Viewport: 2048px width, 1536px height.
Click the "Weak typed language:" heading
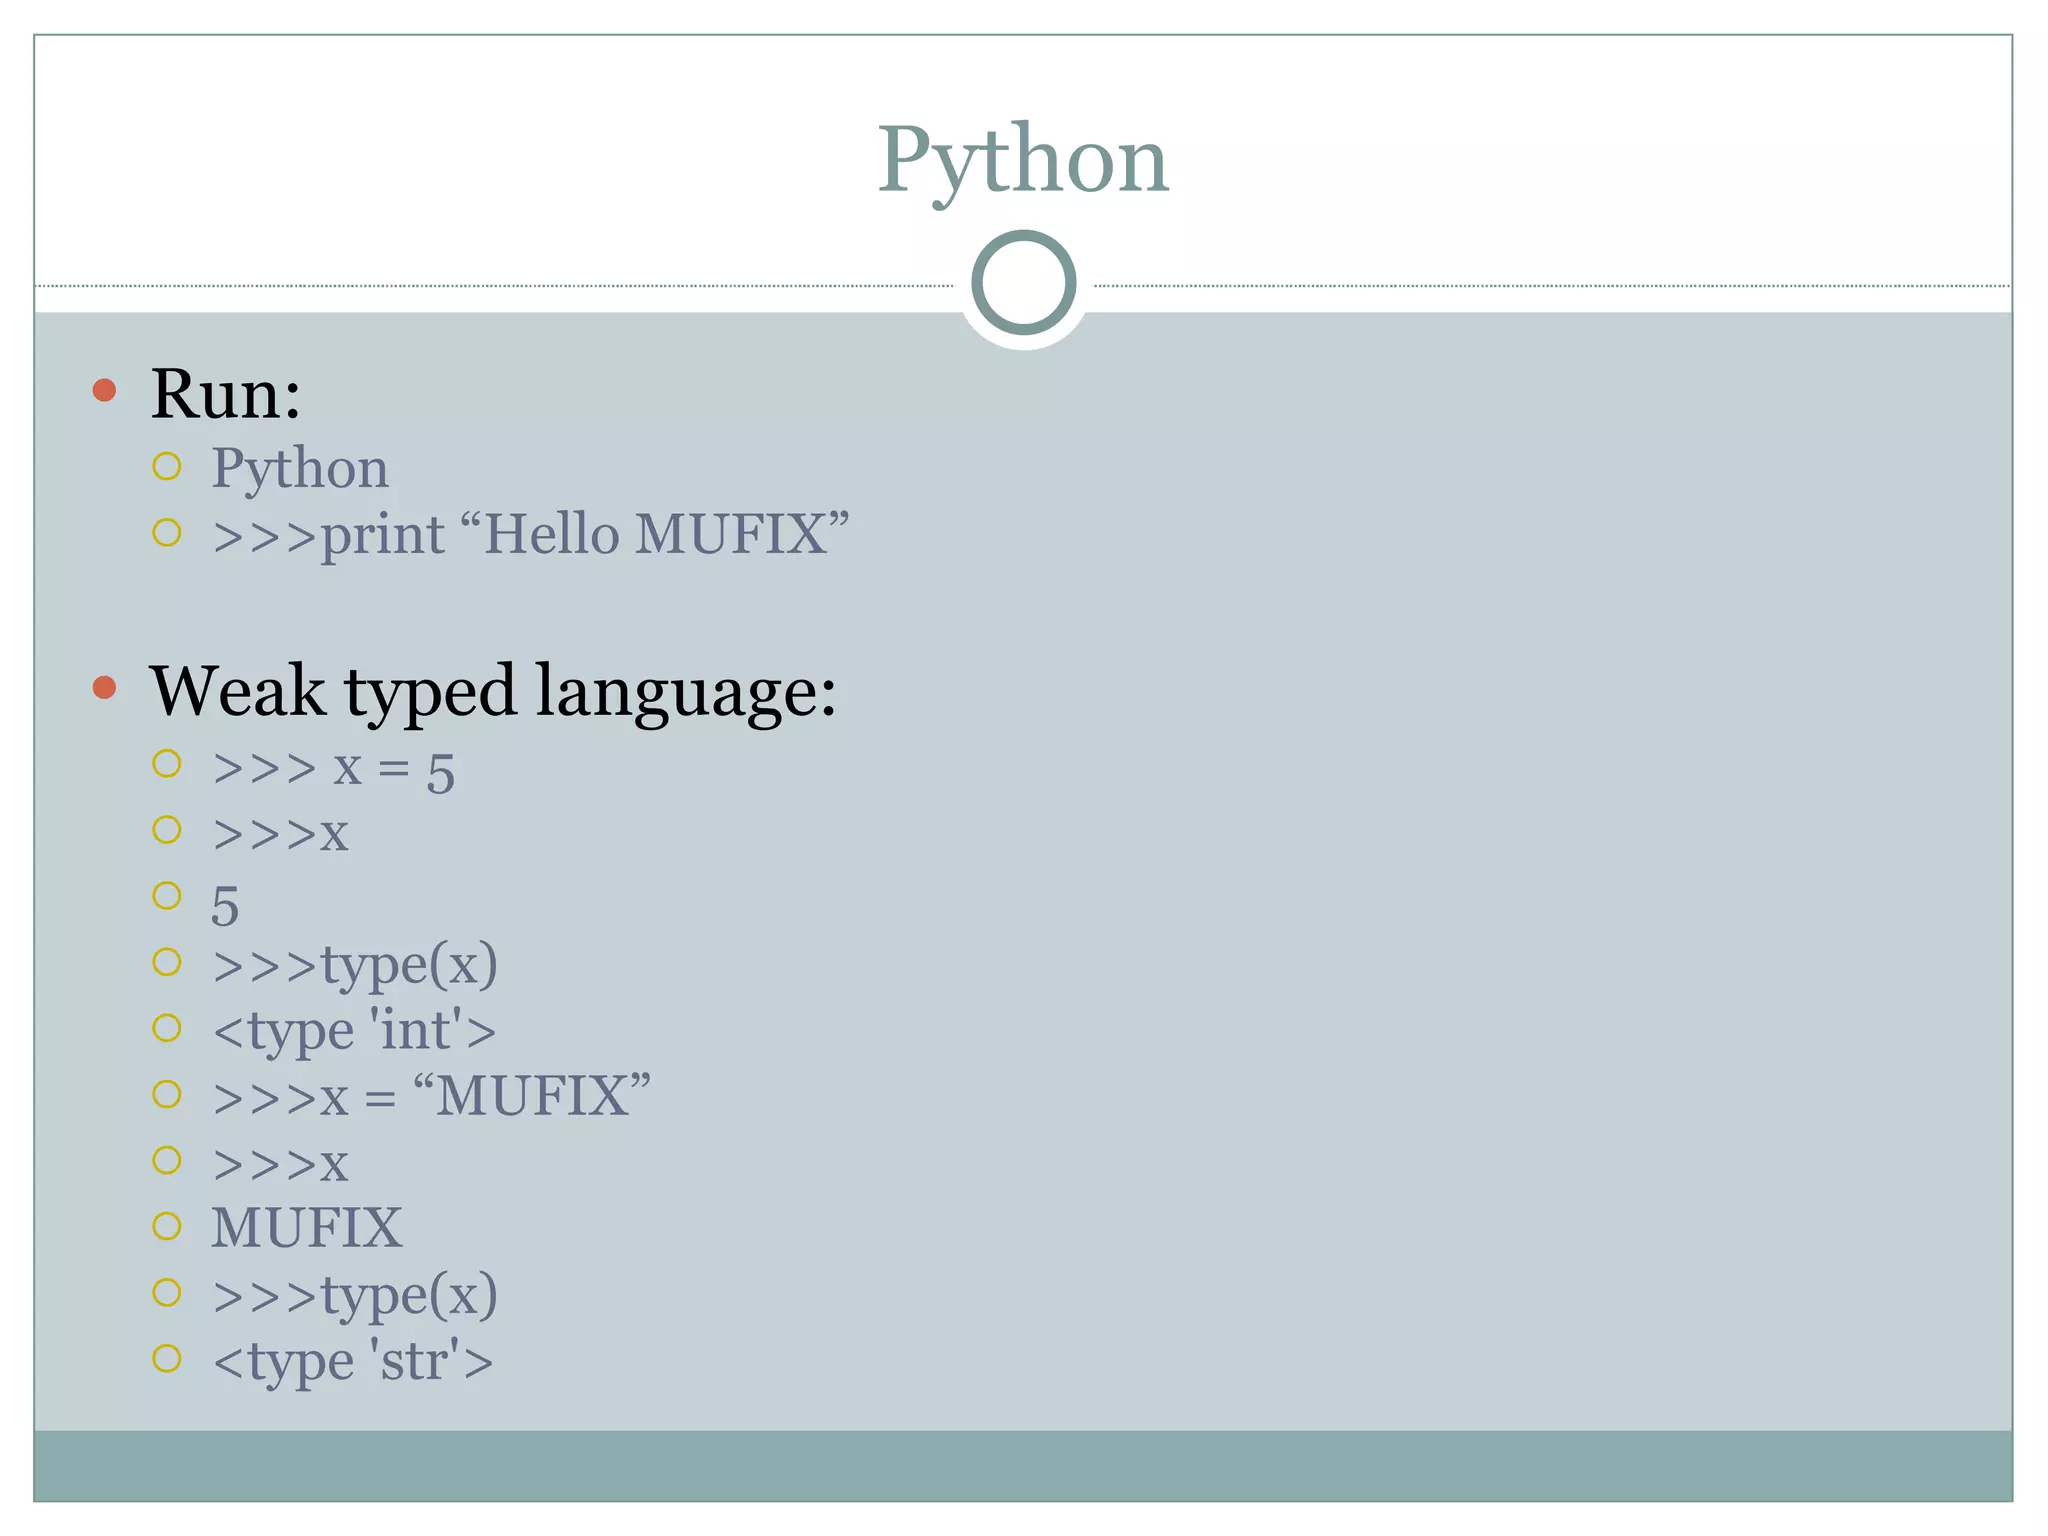(x=493, y=692)
